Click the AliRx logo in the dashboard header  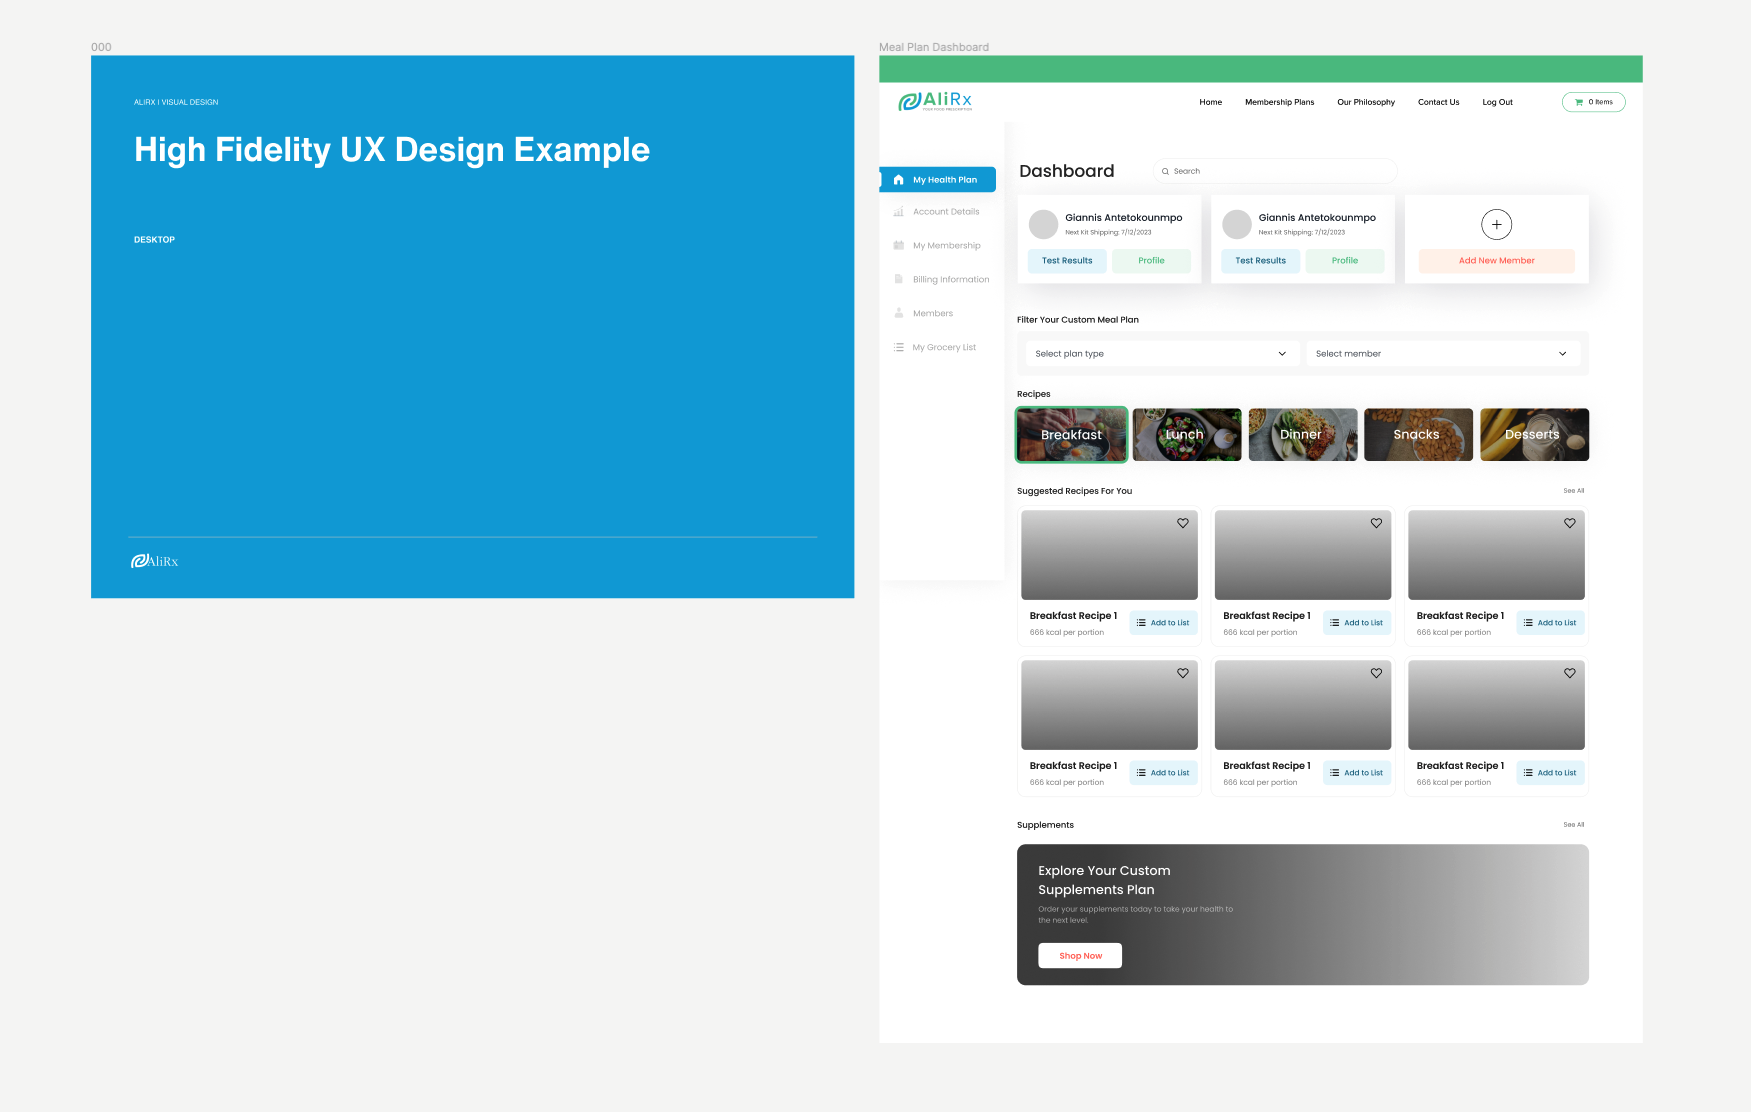[x=935, y=101]
